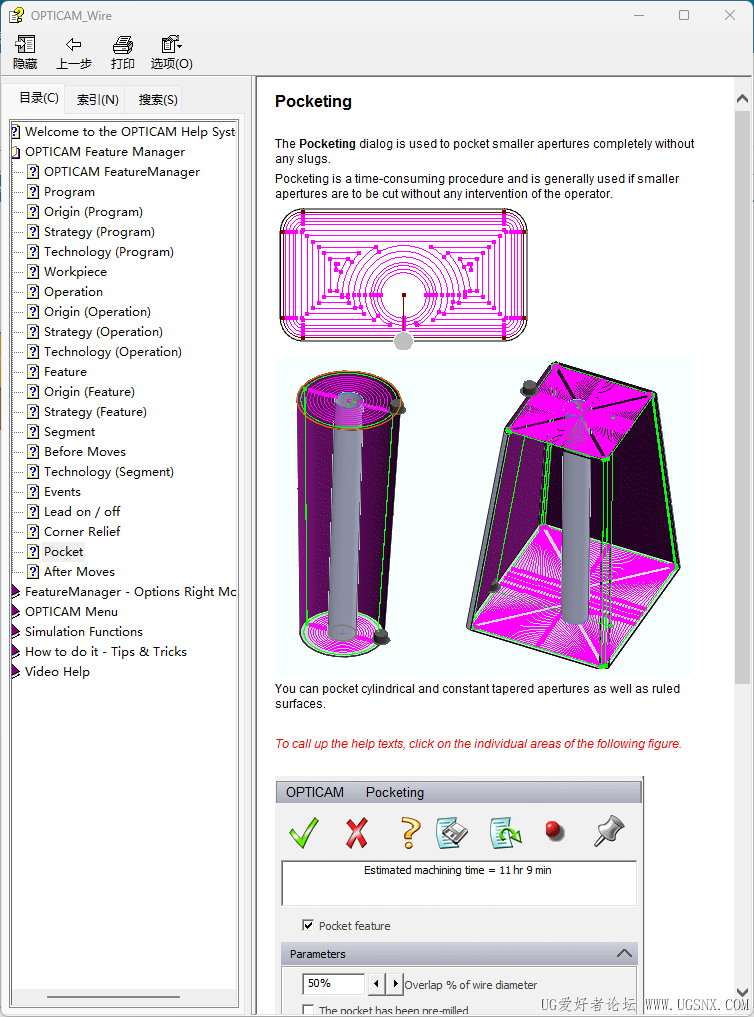Click the Estimated machining time text box
The width and height of the screenshot is (754, 1017).
tap(459, 883)
